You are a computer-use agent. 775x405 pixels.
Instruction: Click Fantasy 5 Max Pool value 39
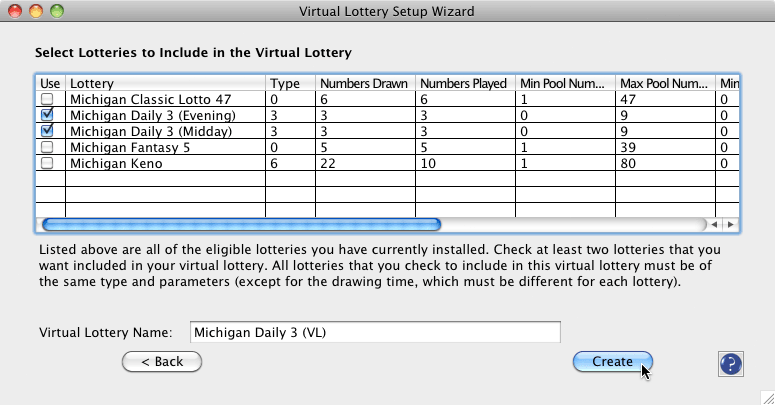pos(628,147)
